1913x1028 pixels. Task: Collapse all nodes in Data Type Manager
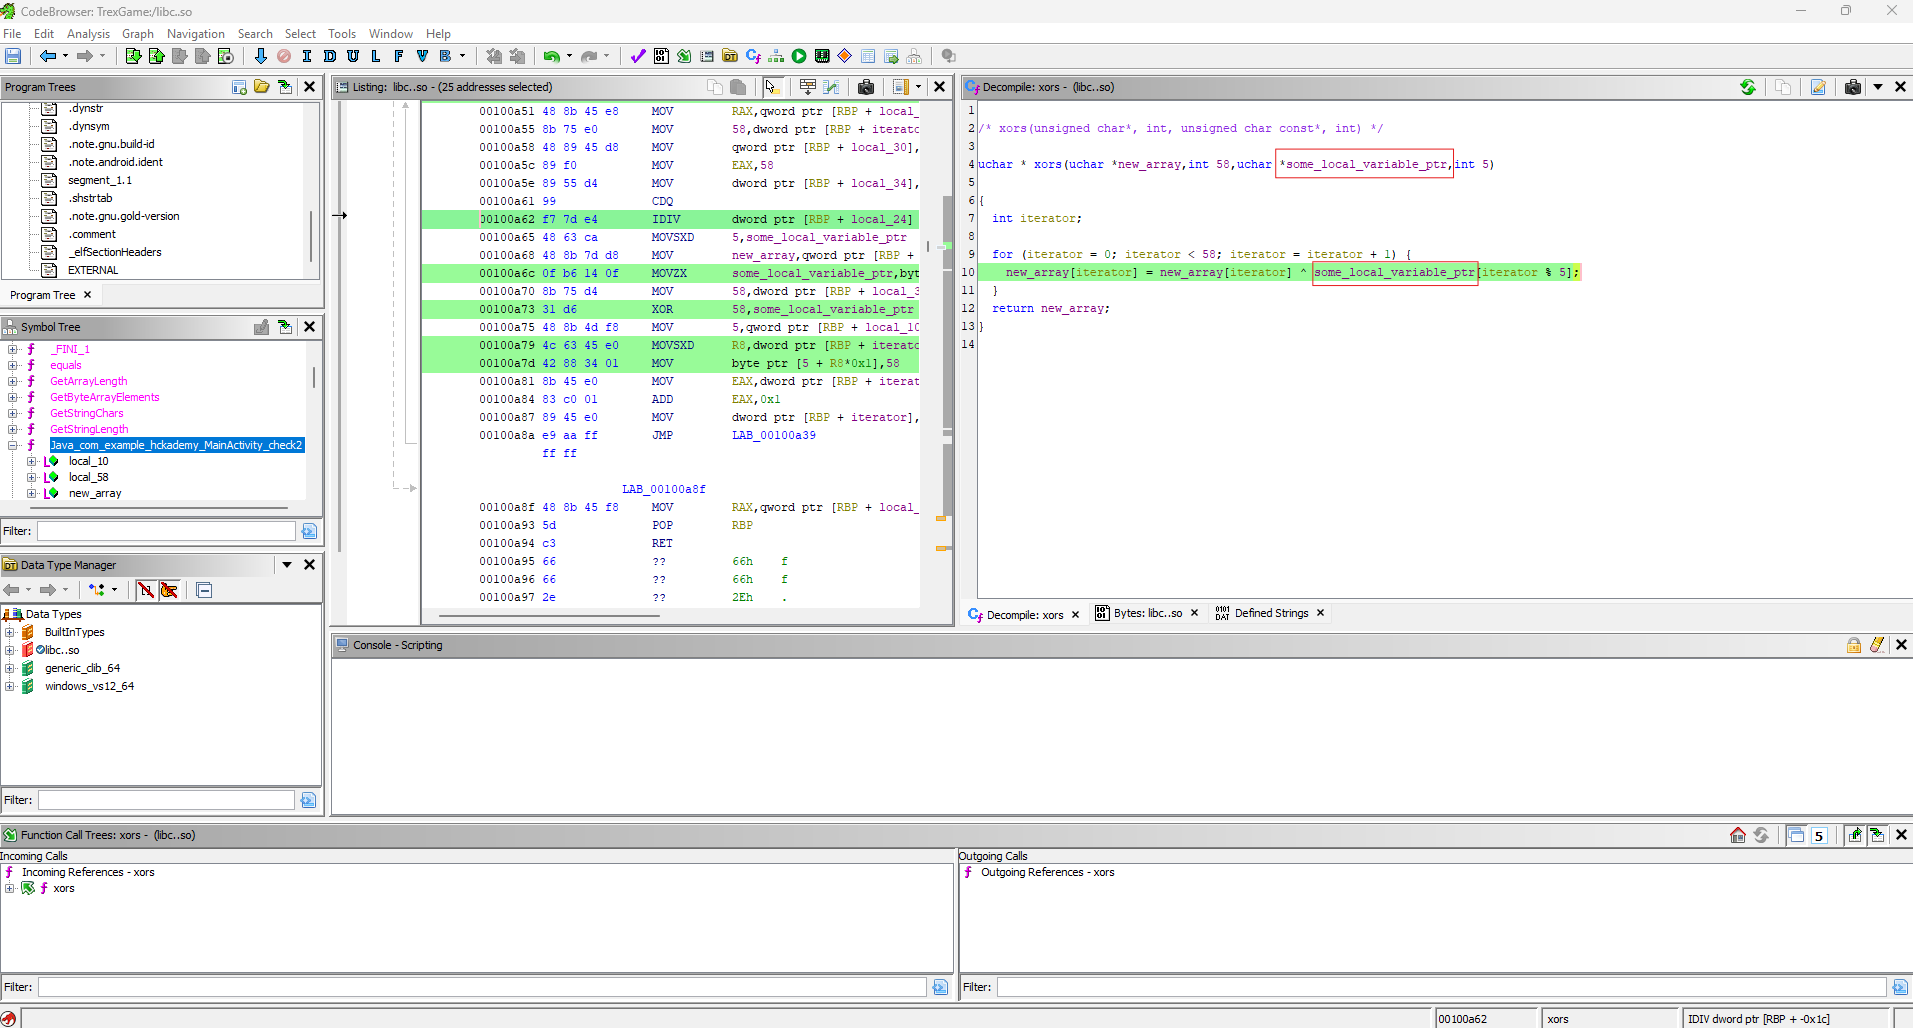click(204, 590)
